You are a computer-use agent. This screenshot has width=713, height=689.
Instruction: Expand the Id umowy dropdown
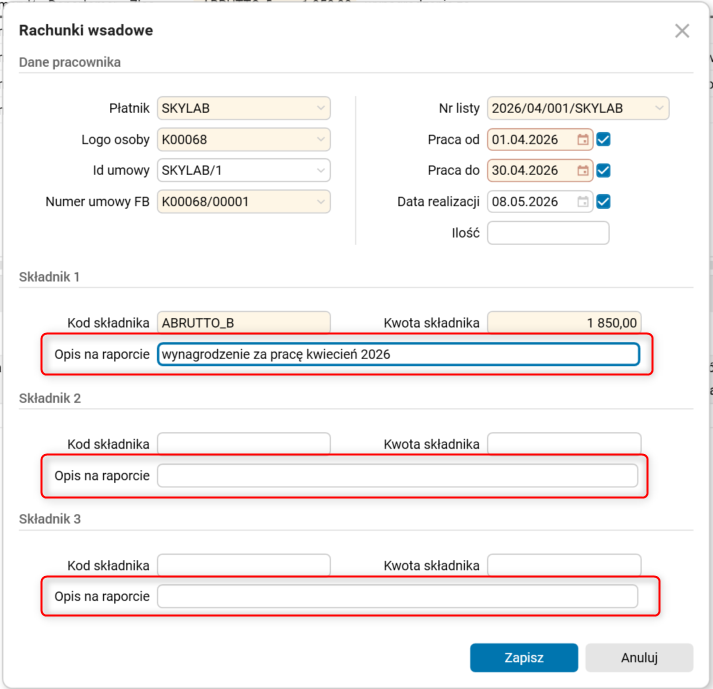pyautogui.click(x=321, y=171)
